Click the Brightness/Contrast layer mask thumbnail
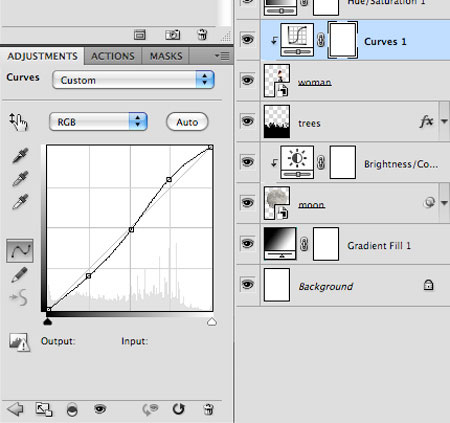 click(x=343, y=162)
